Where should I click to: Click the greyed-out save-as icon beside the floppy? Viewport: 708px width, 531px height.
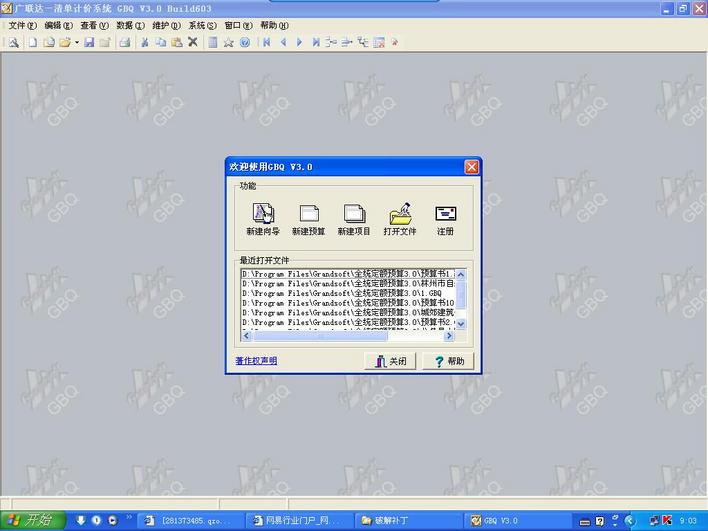pos(105,42)
